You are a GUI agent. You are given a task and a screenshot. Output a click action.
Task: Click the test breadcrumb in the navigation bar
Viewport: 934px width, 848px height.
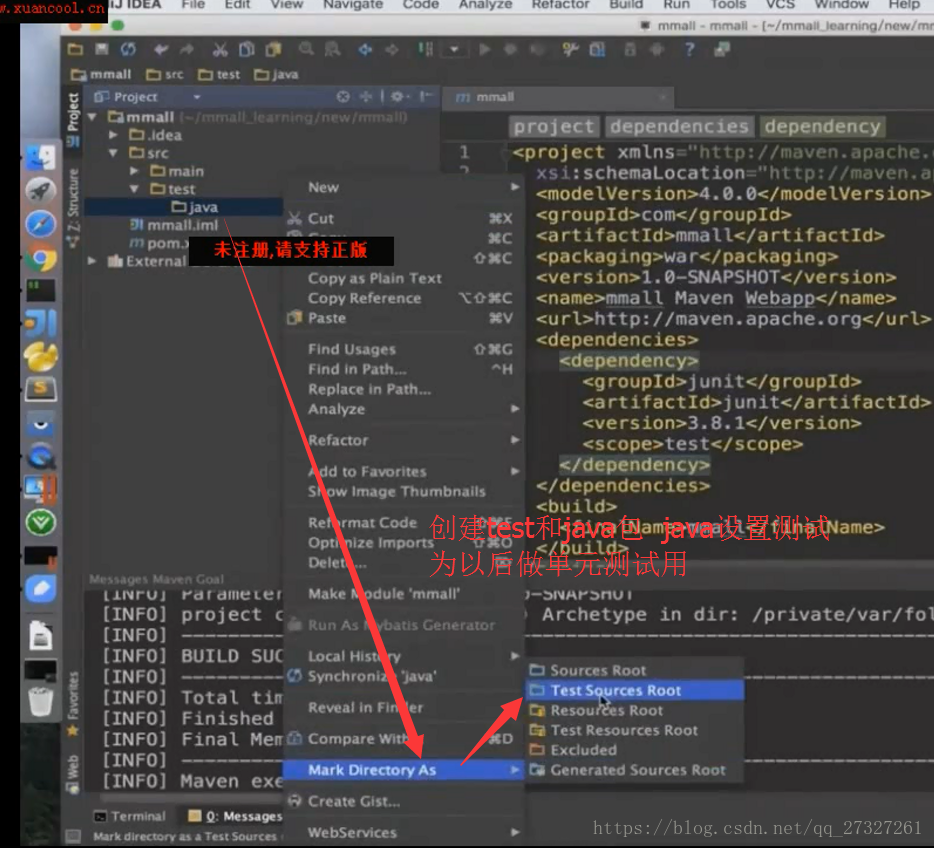coord(219,74)
